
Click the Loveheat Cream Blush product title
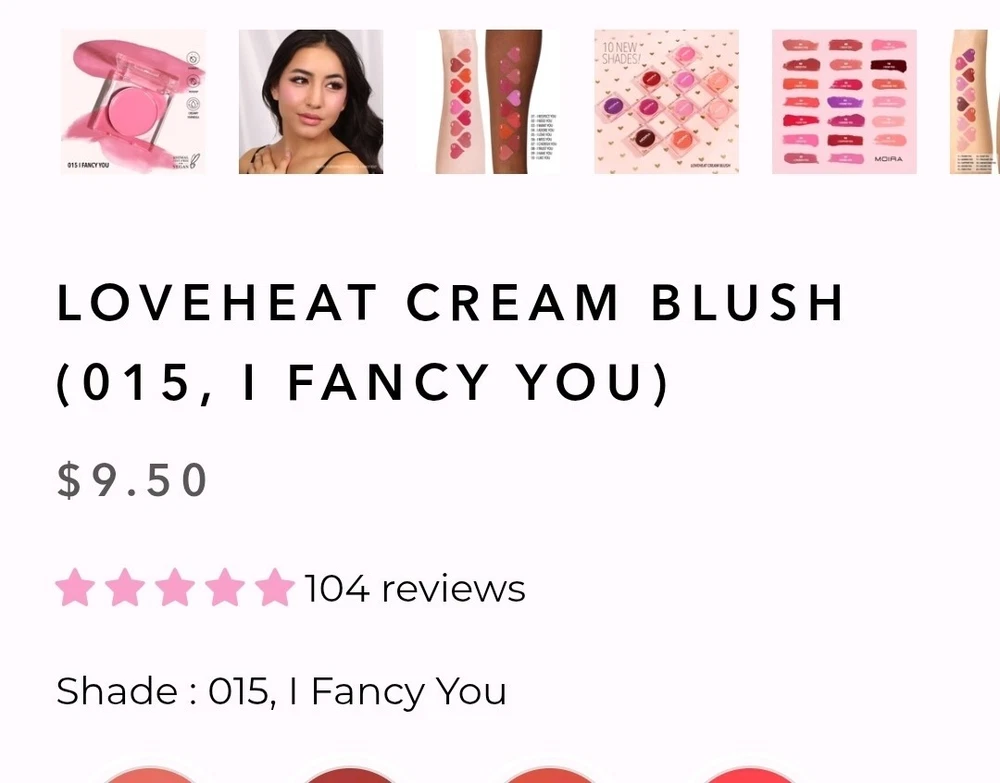(452, 342)
